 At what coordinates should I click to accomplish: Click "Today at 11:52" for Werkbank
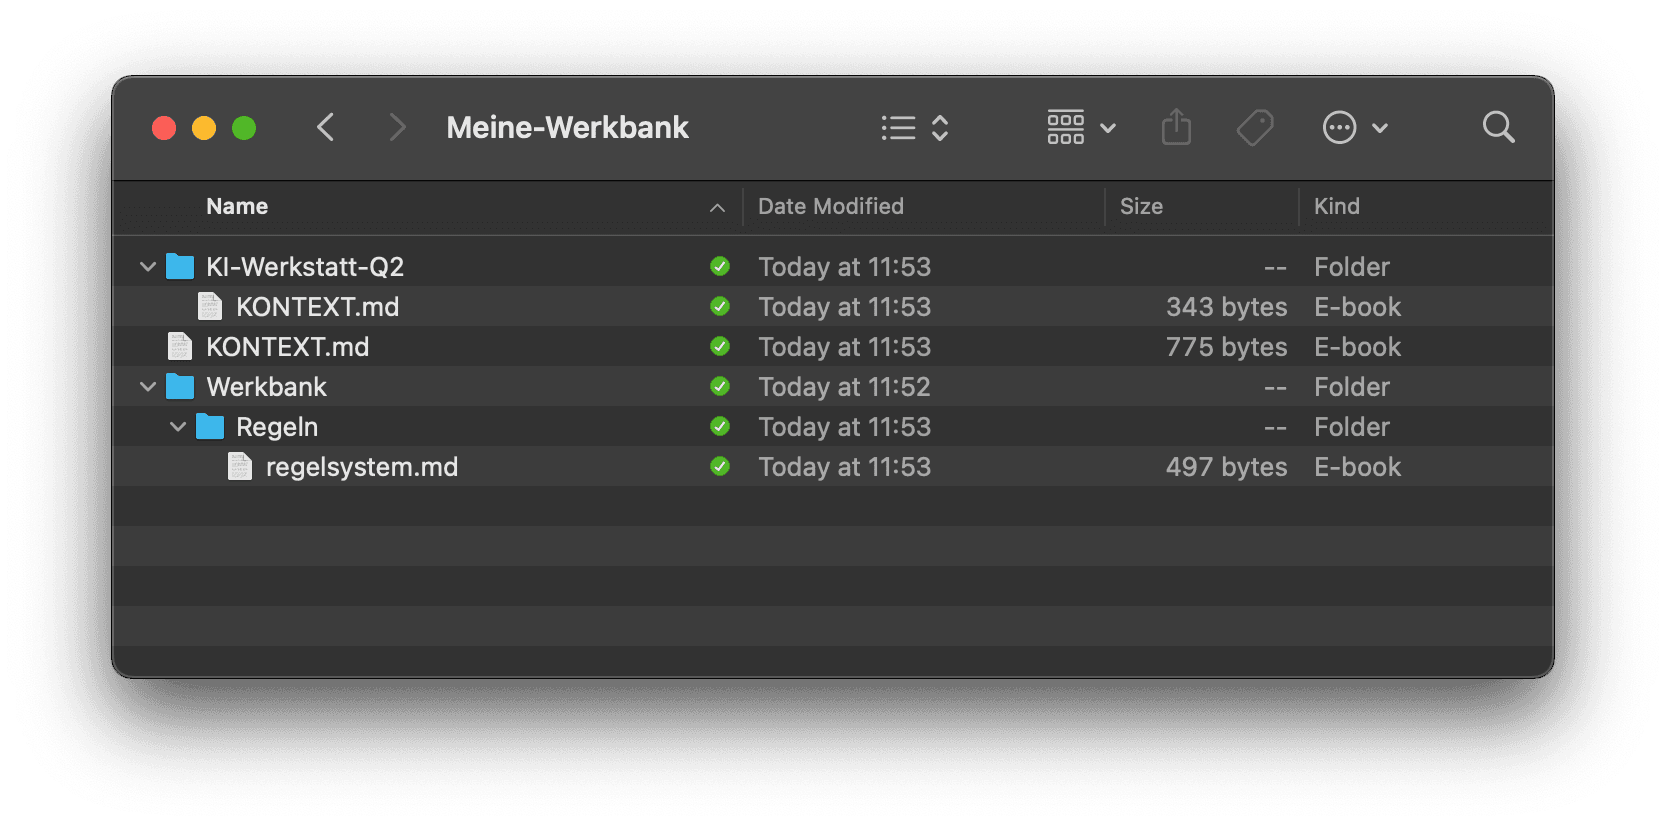pyautogui.click(x=844, y=387)
